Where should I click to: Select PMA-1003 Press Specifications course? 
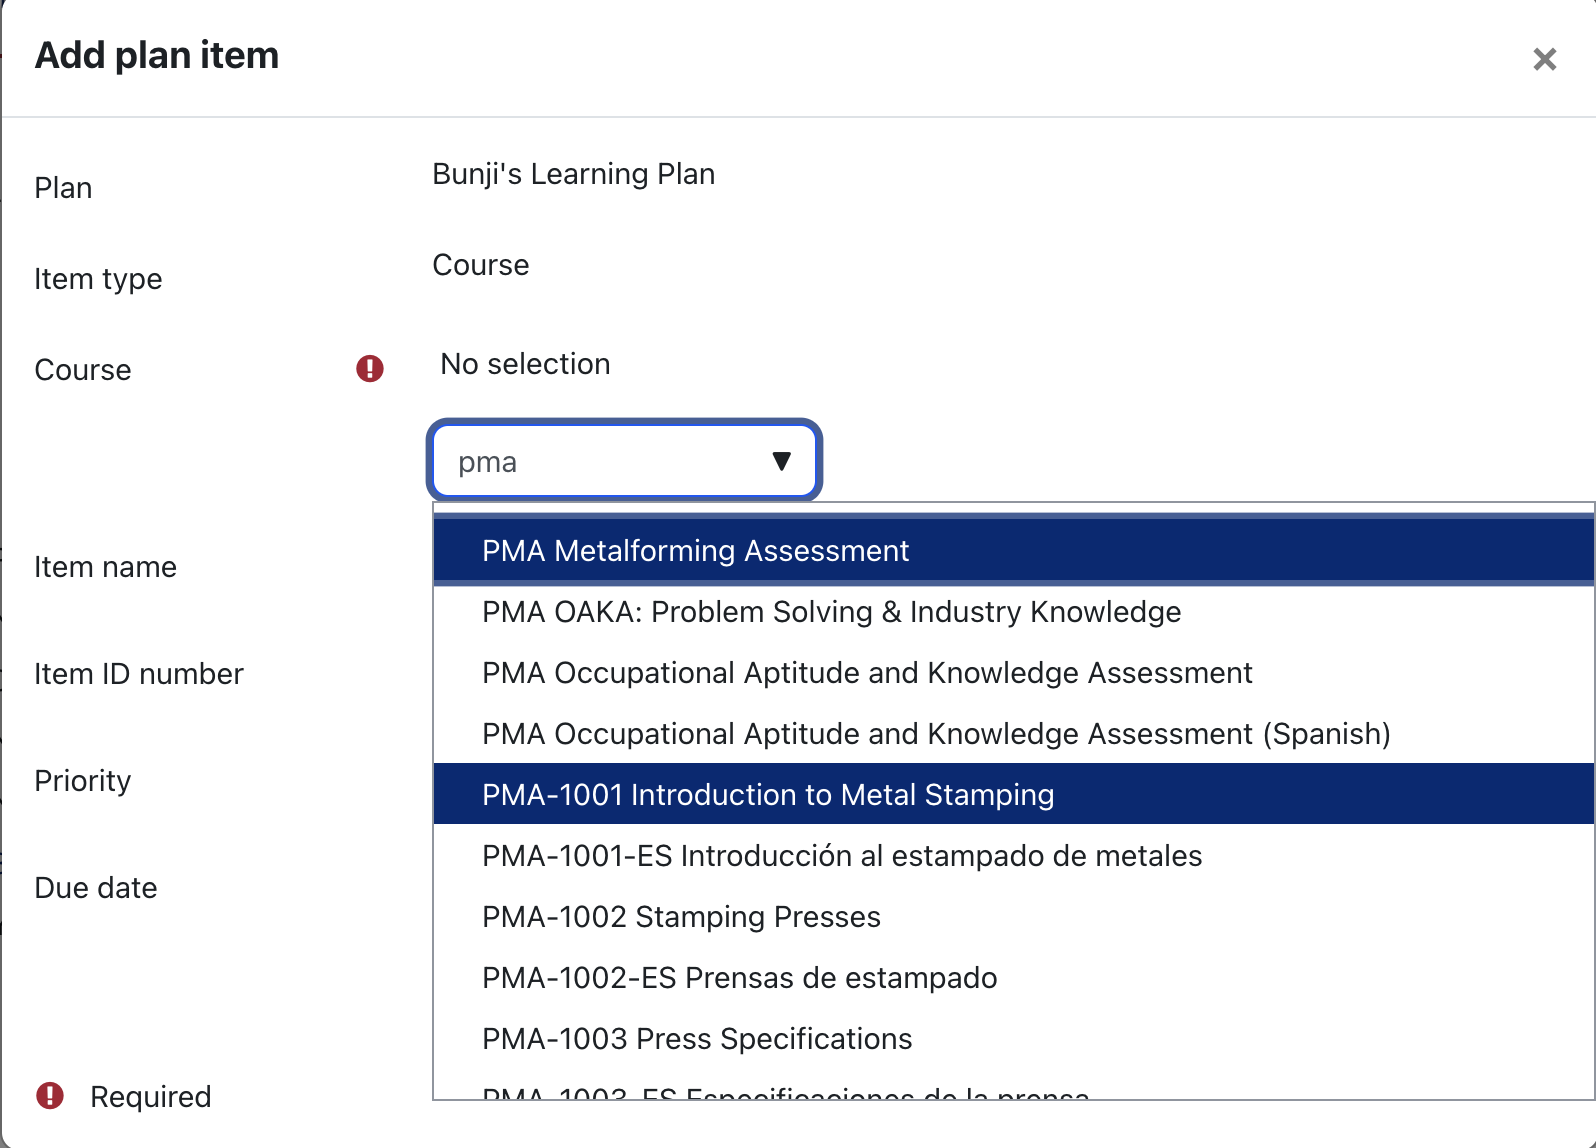(697, 1039)
